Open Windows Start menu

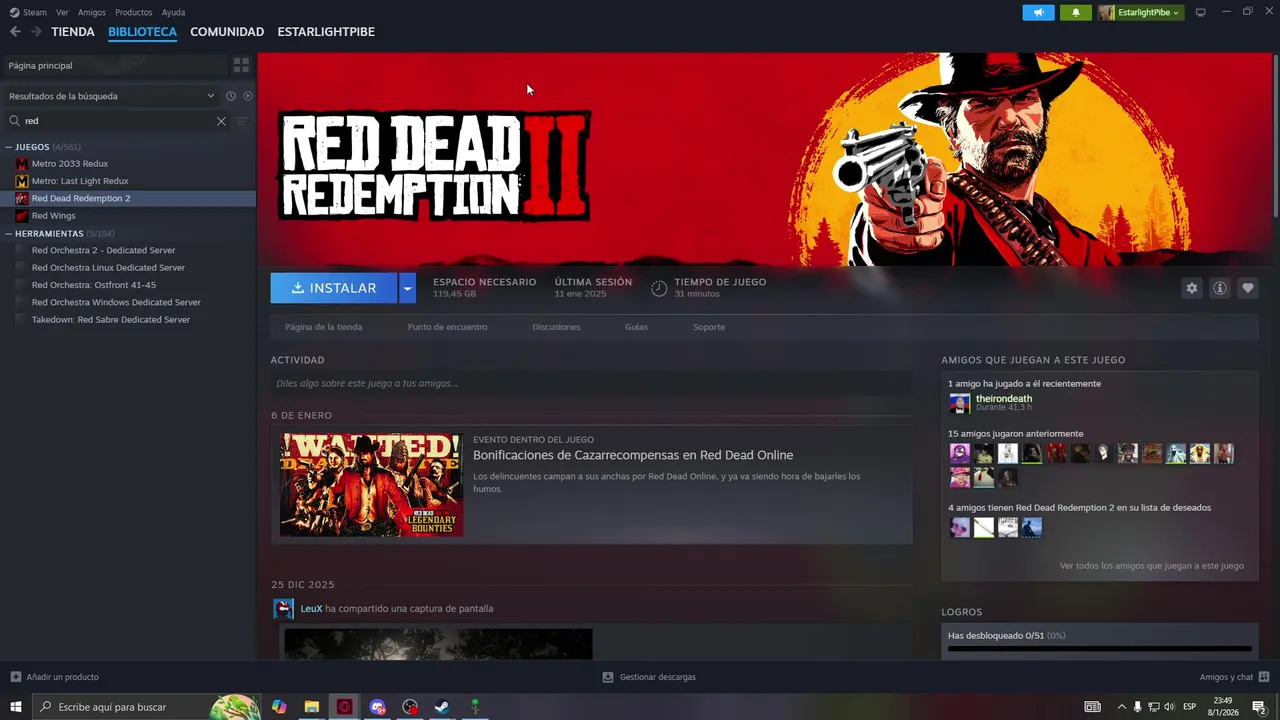[16, 707]
